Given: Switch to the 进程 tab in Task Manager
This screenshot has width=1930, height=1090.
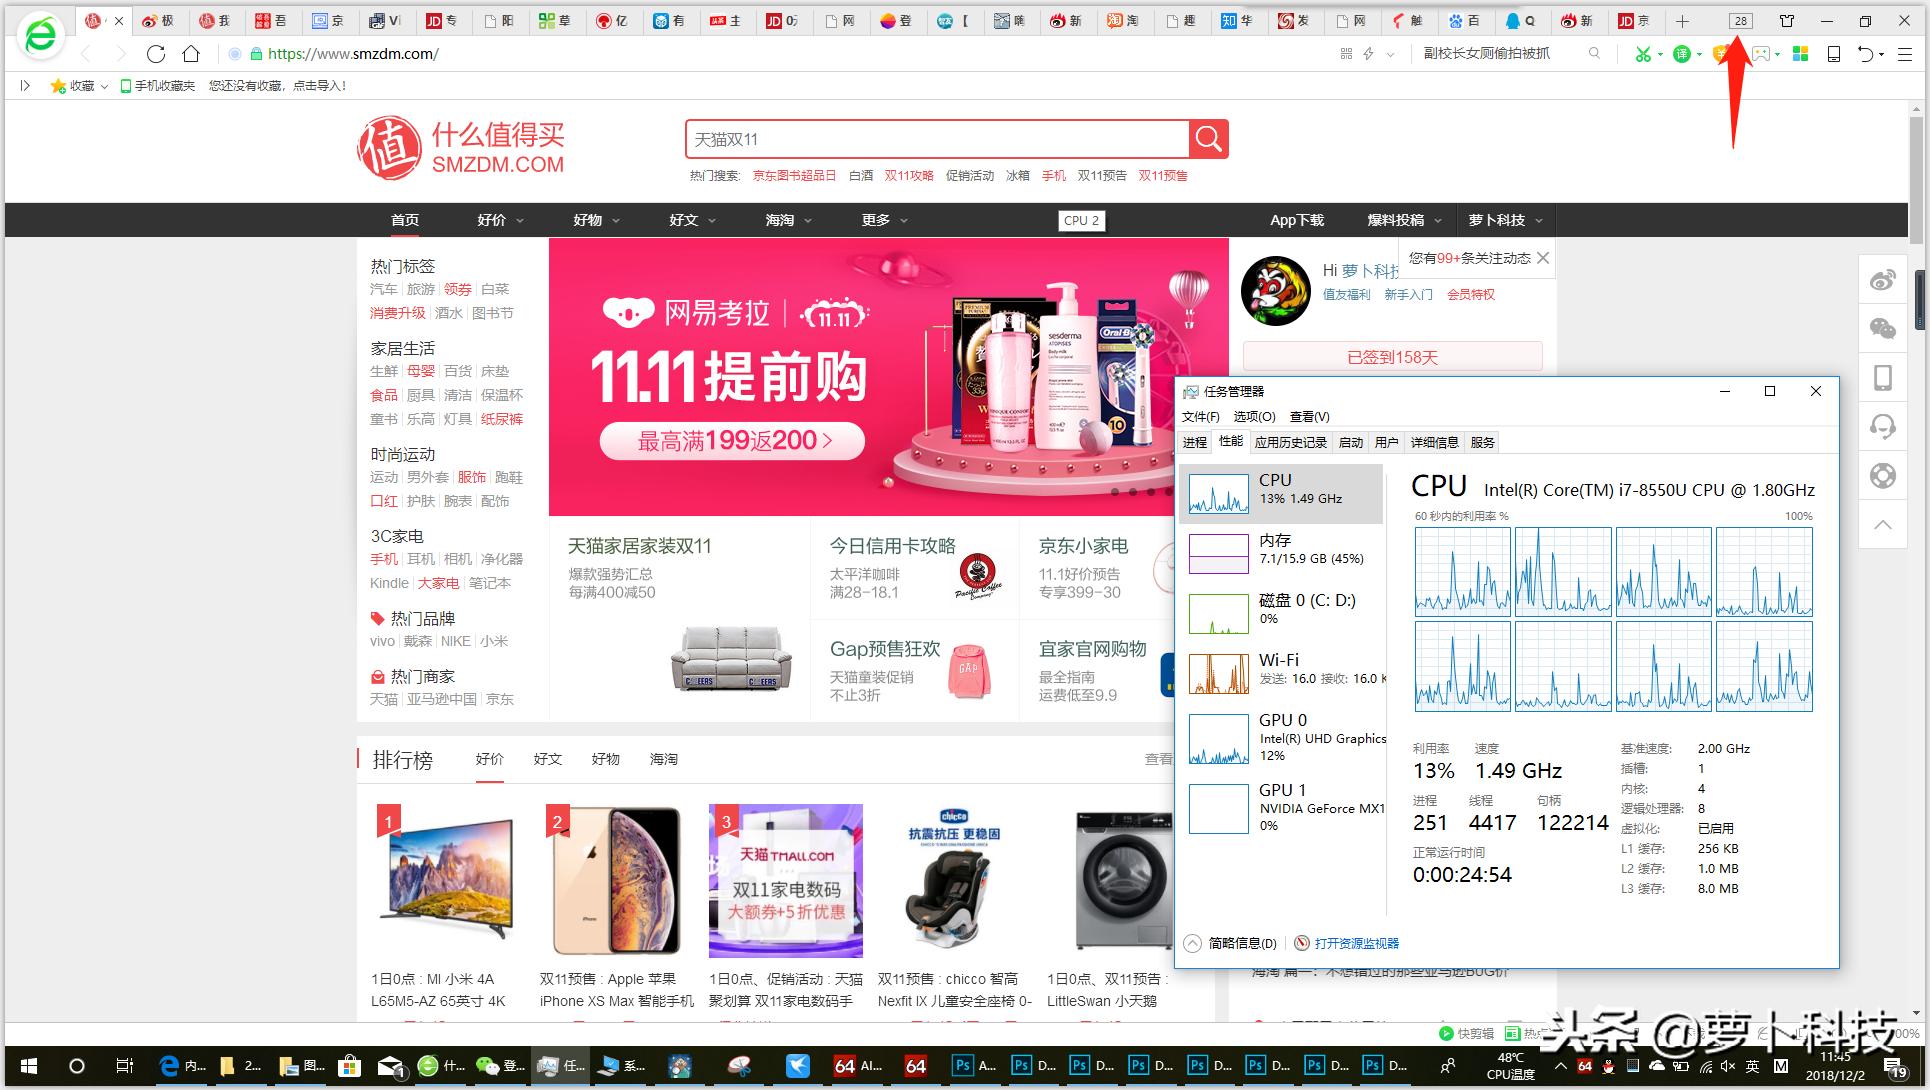Looking at the screenshot, I should [x=1193, y=442].
